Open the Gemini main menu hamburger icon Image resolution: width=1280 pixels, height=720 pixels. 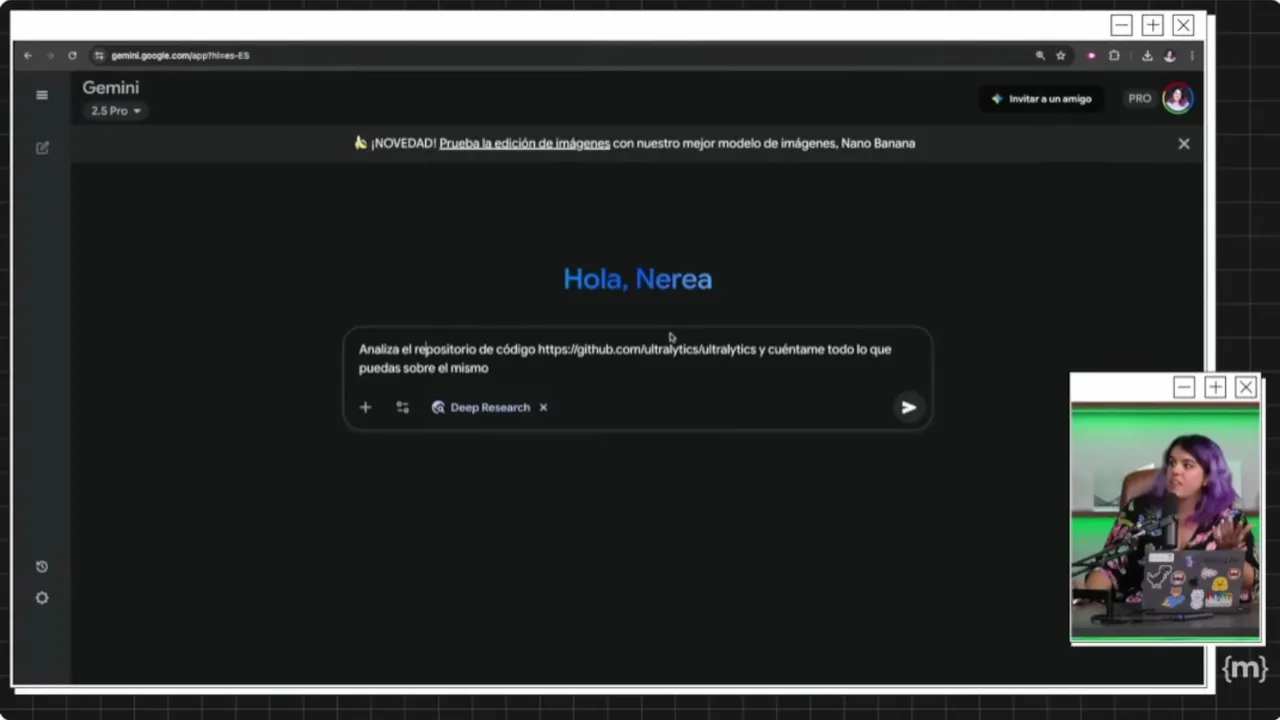[42, 95]
